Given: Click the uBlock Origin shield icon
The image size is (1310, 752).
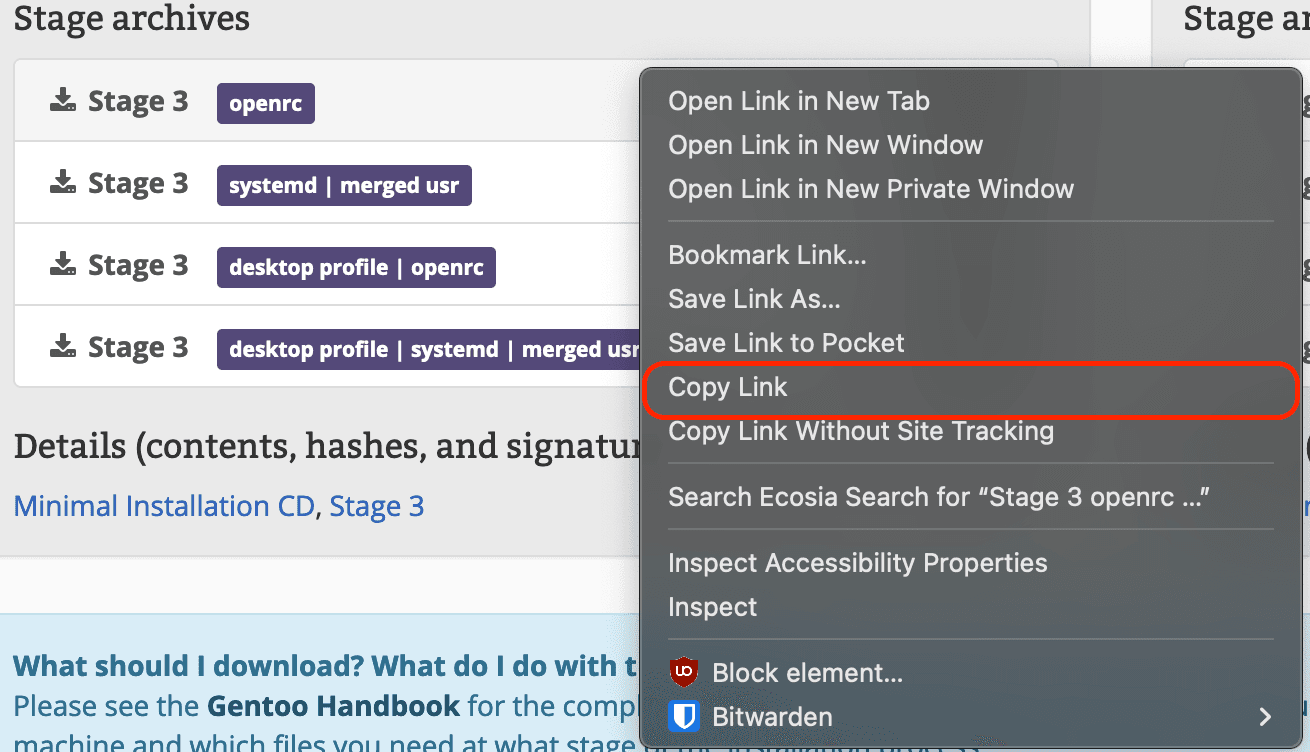Looking at the screenshot, I should click(x=683, y=672).
